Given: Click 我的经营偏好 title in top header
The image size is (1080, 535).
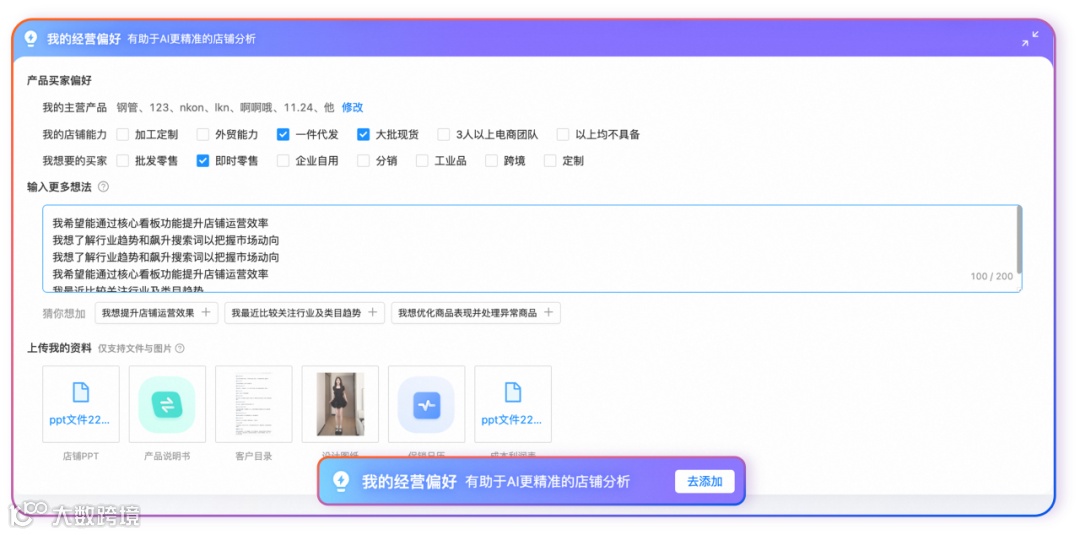Looking at the screenshot, I should pyautogui.click(x=83, y=39).
